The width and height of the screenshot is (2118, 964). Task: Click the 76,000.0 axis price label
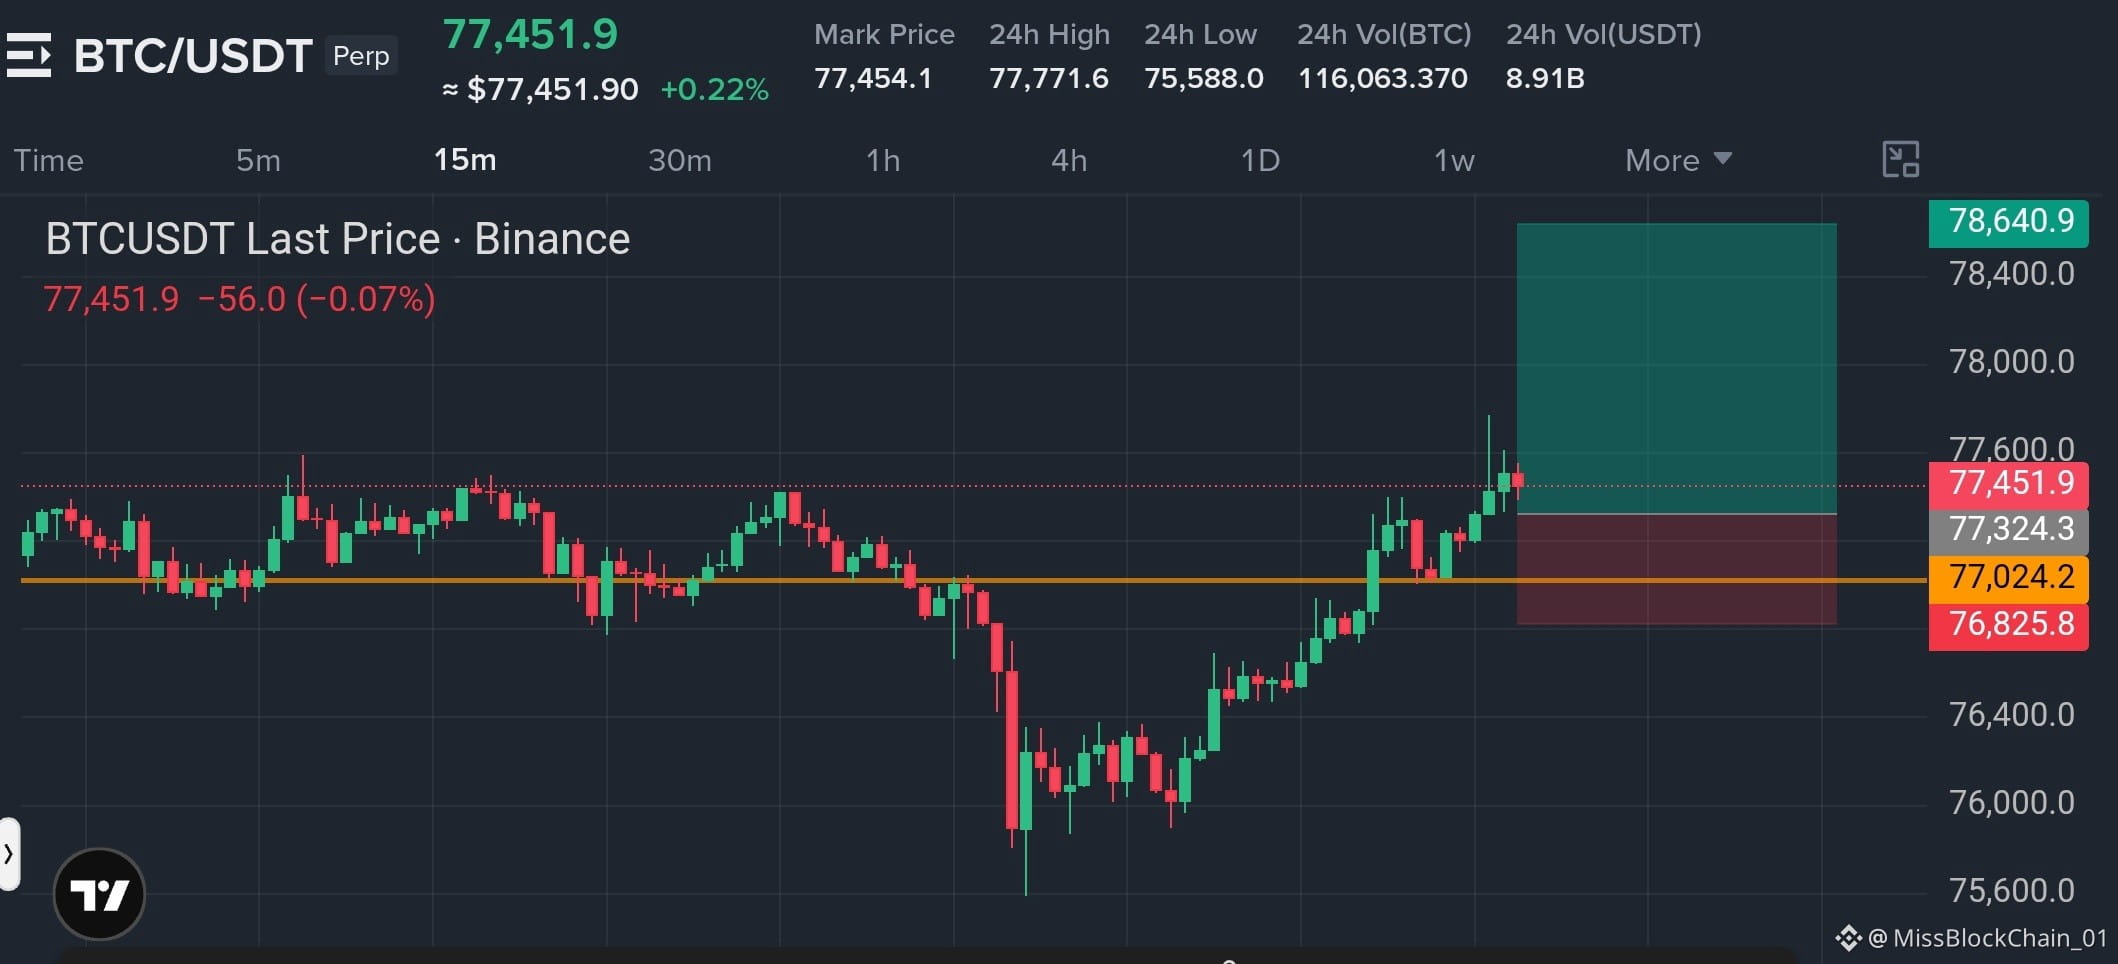2012,803
